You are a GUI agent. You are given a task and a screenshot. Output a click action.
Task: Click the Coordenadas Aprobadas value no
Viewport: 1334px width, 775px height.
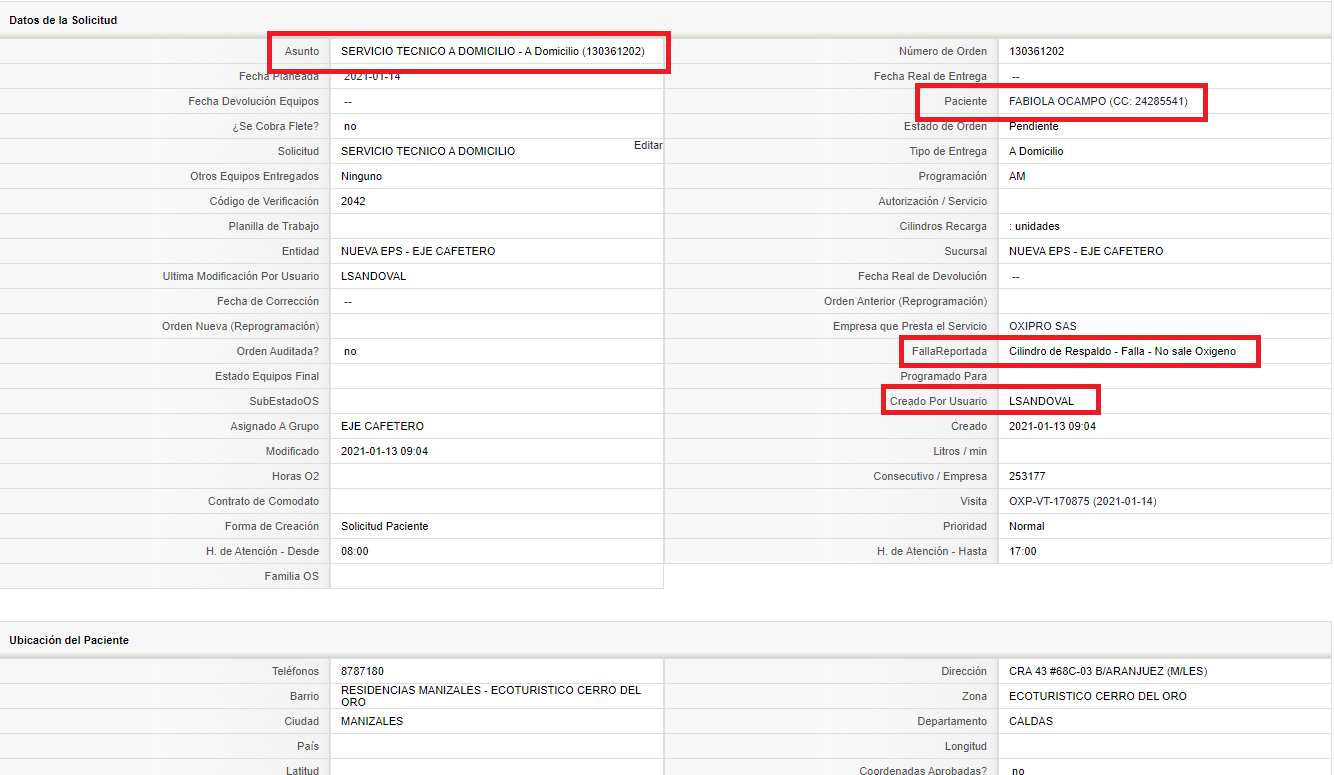click(1018, 771)
